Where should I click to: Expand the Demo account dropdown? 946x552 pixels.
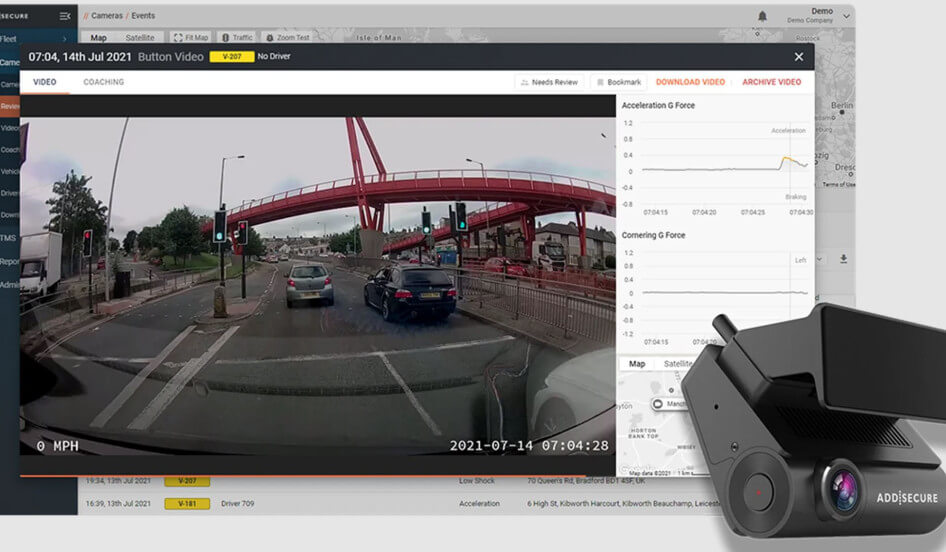(846, 16)
